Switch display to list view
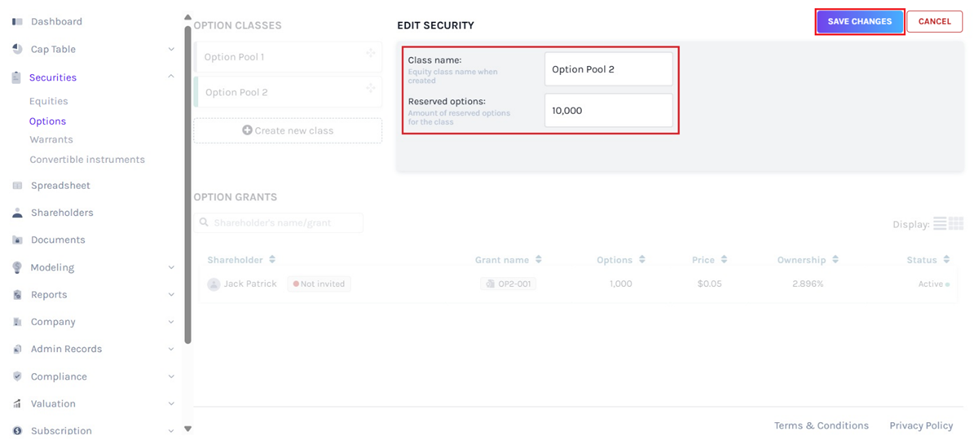Image resolution: width=974 pixels, height=440 pixels. (940, 224)
